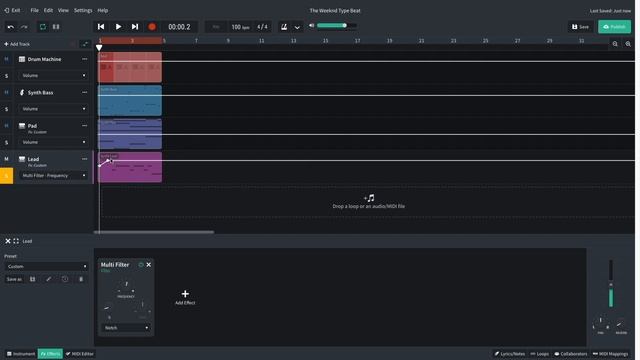Redo the last undone action
This screenshot has height=360, width=640.
pos(24,27)
